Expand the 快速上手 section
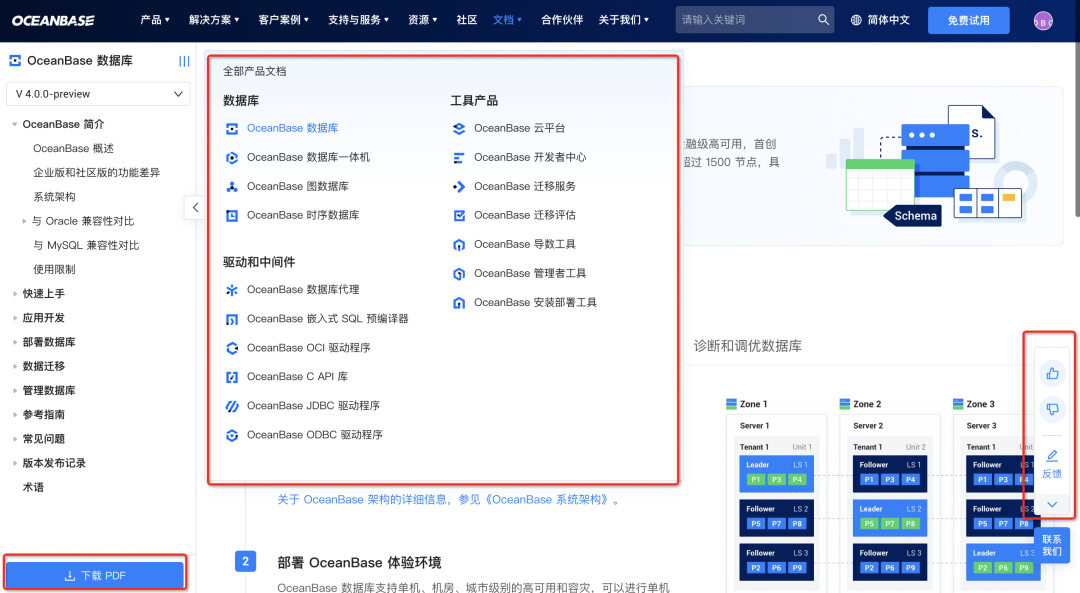 tap(14, 294)
